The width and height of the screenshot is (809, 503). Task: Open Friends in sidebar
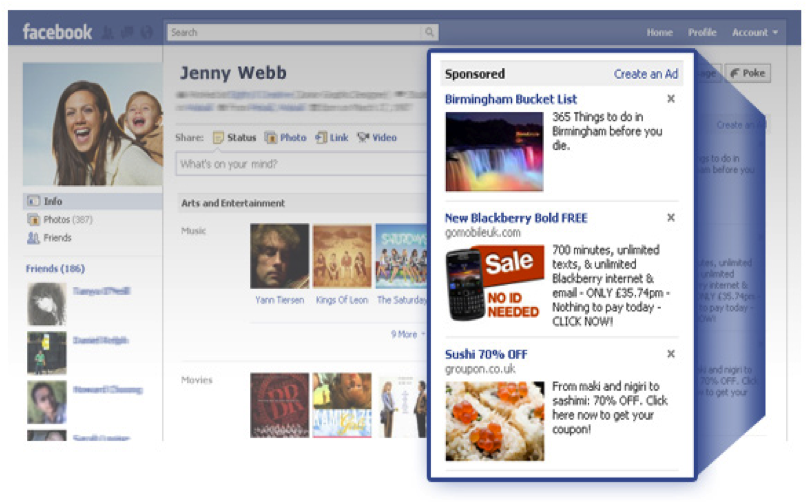(50, 238)
